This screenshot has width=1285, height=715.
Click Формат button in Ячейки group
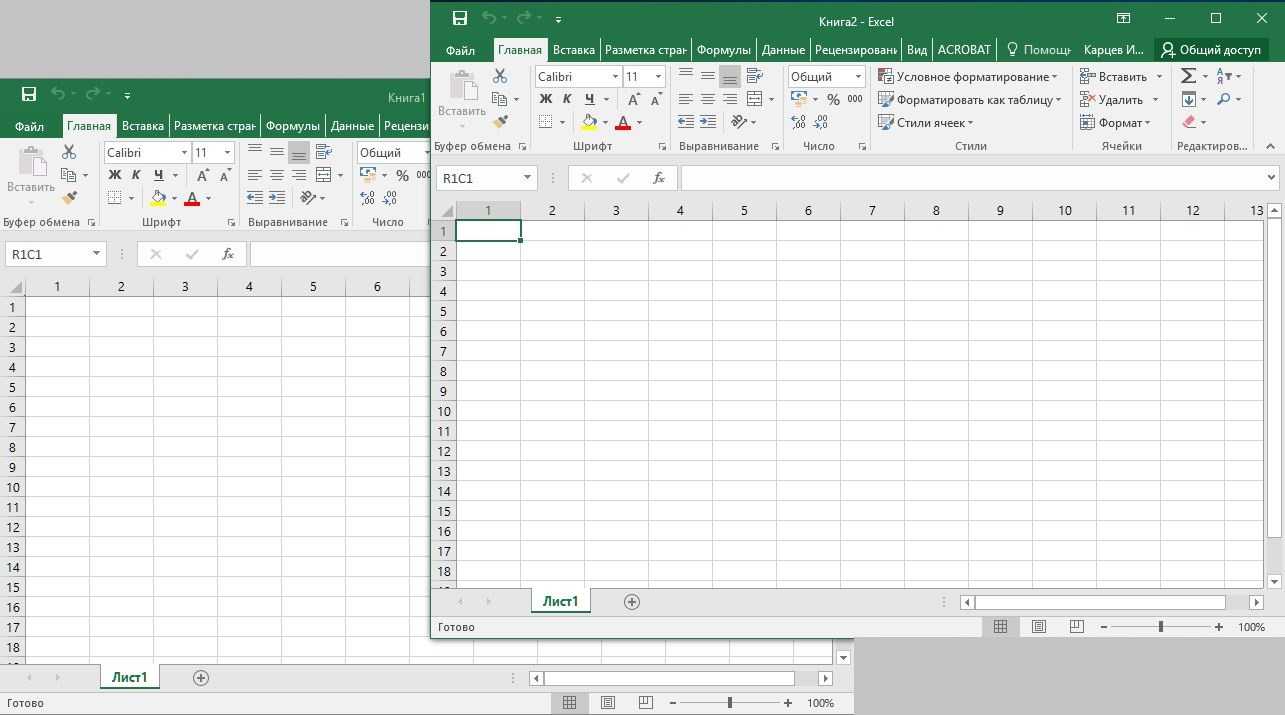click(1115, 122)
